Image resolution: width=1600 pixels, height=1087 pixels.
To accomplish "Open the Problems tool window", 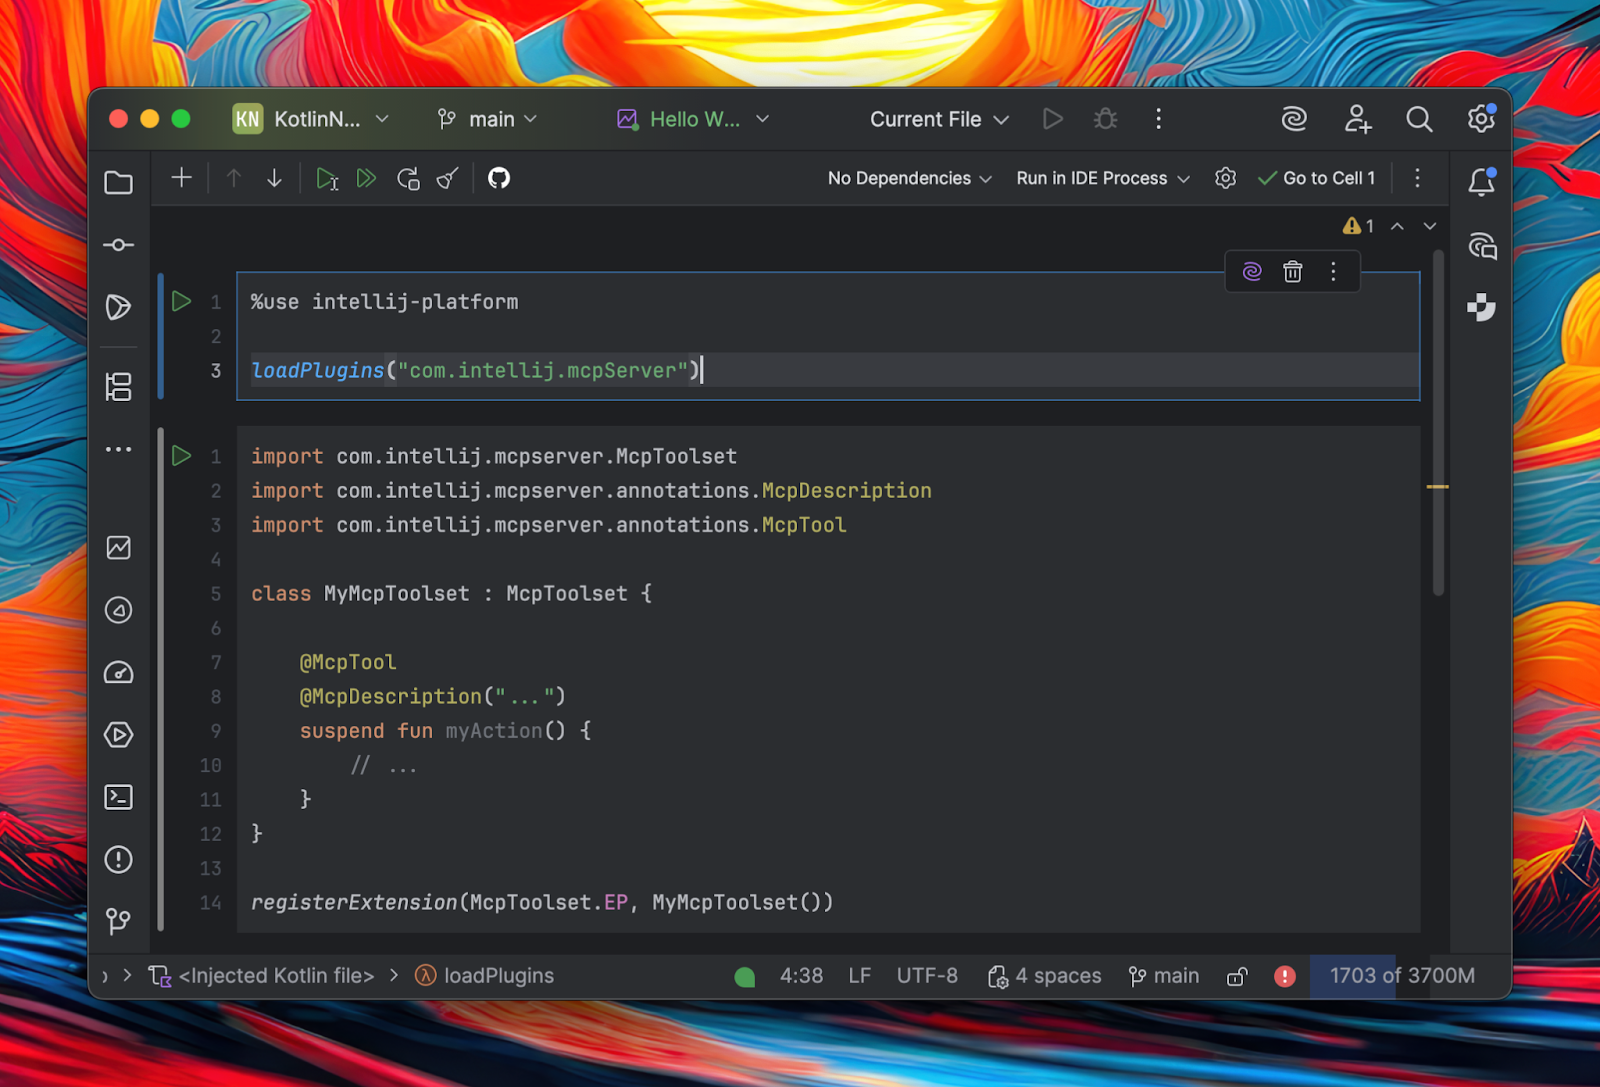I will (119, 860).
